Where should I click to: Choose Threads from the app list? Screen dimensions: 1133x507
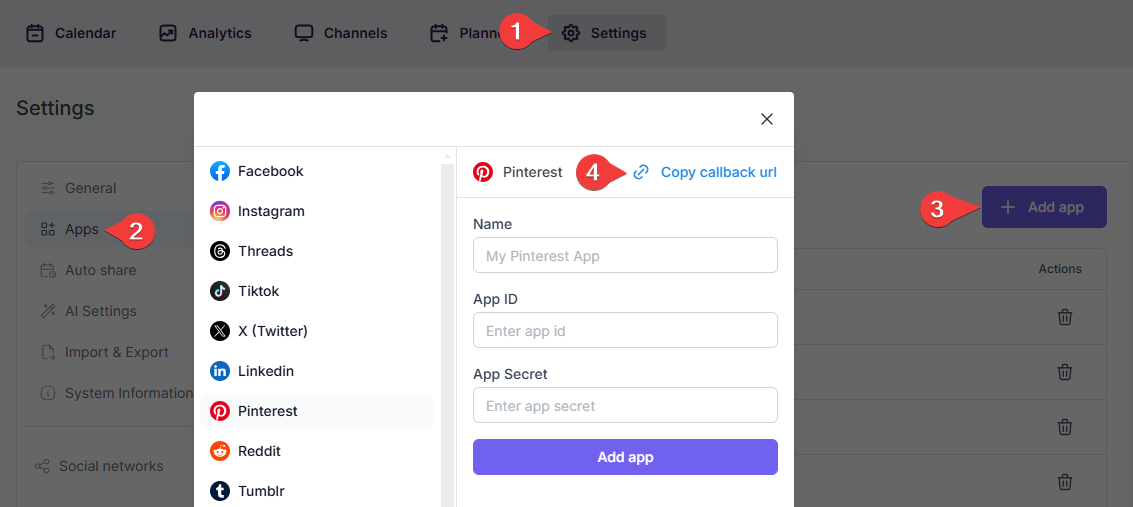click(316, 251)
